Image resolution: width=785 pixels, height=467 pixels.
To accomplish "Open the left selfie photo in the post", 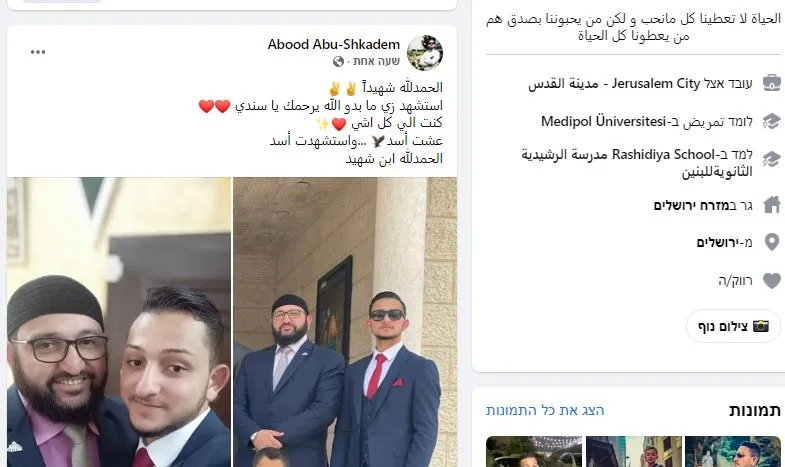I will point(119,322).
